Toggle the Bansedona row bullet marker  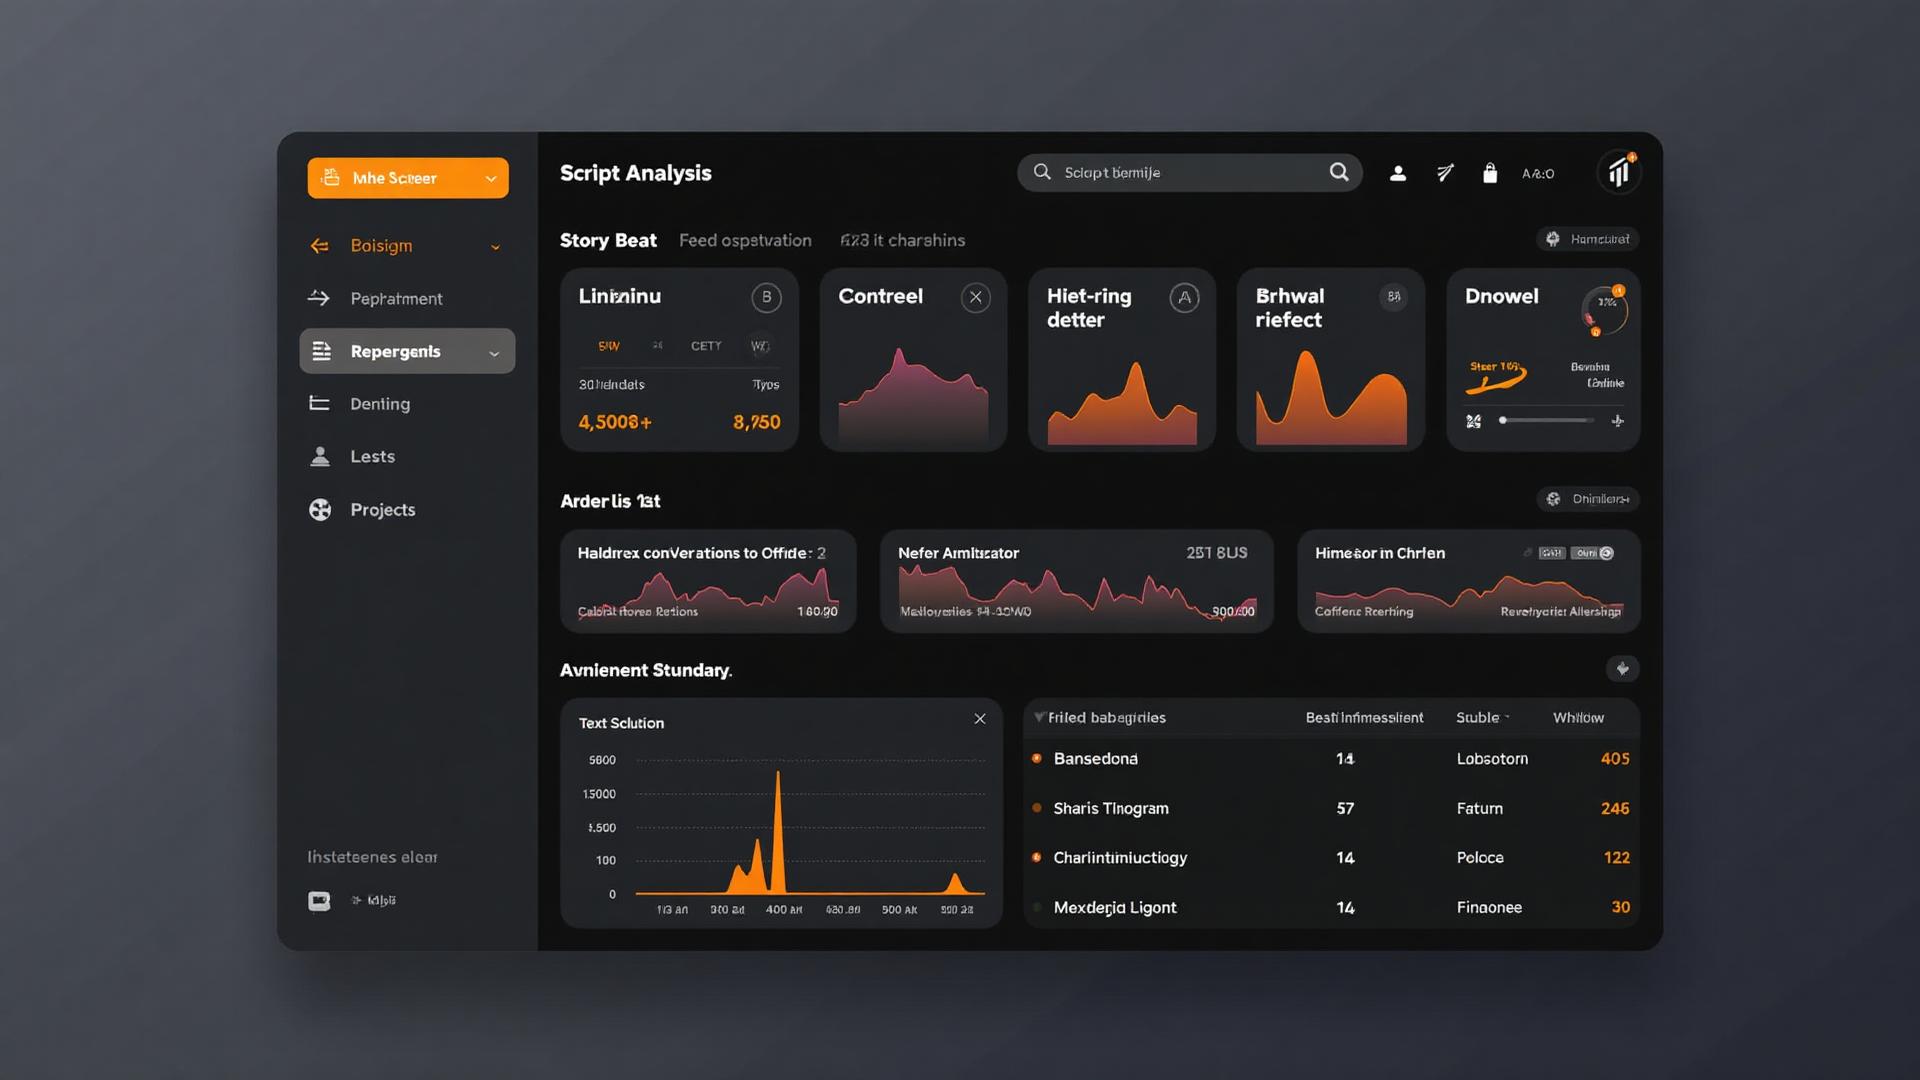[1037, 759]
